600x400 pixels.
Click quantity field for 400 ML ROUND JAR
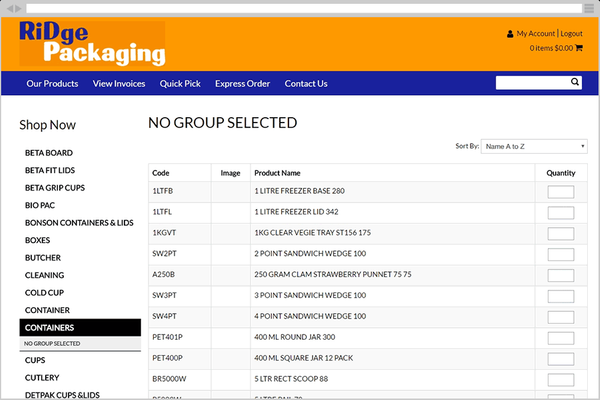coord(561,338)
